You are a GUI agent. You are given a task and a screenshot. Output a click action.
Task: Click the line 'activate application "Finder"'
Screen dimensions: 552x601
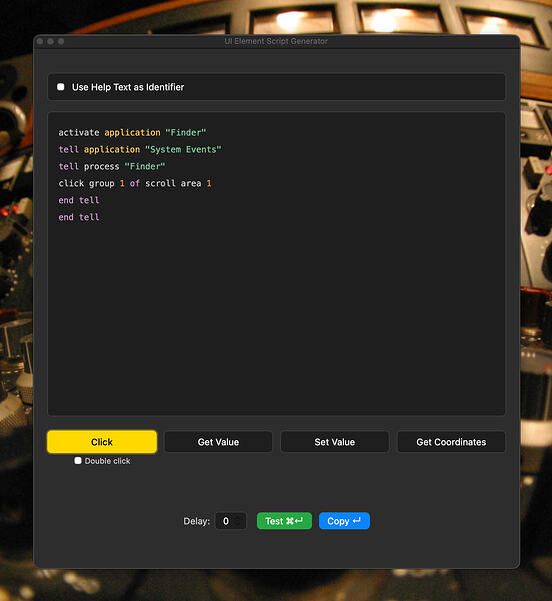[x=132, y=133]
